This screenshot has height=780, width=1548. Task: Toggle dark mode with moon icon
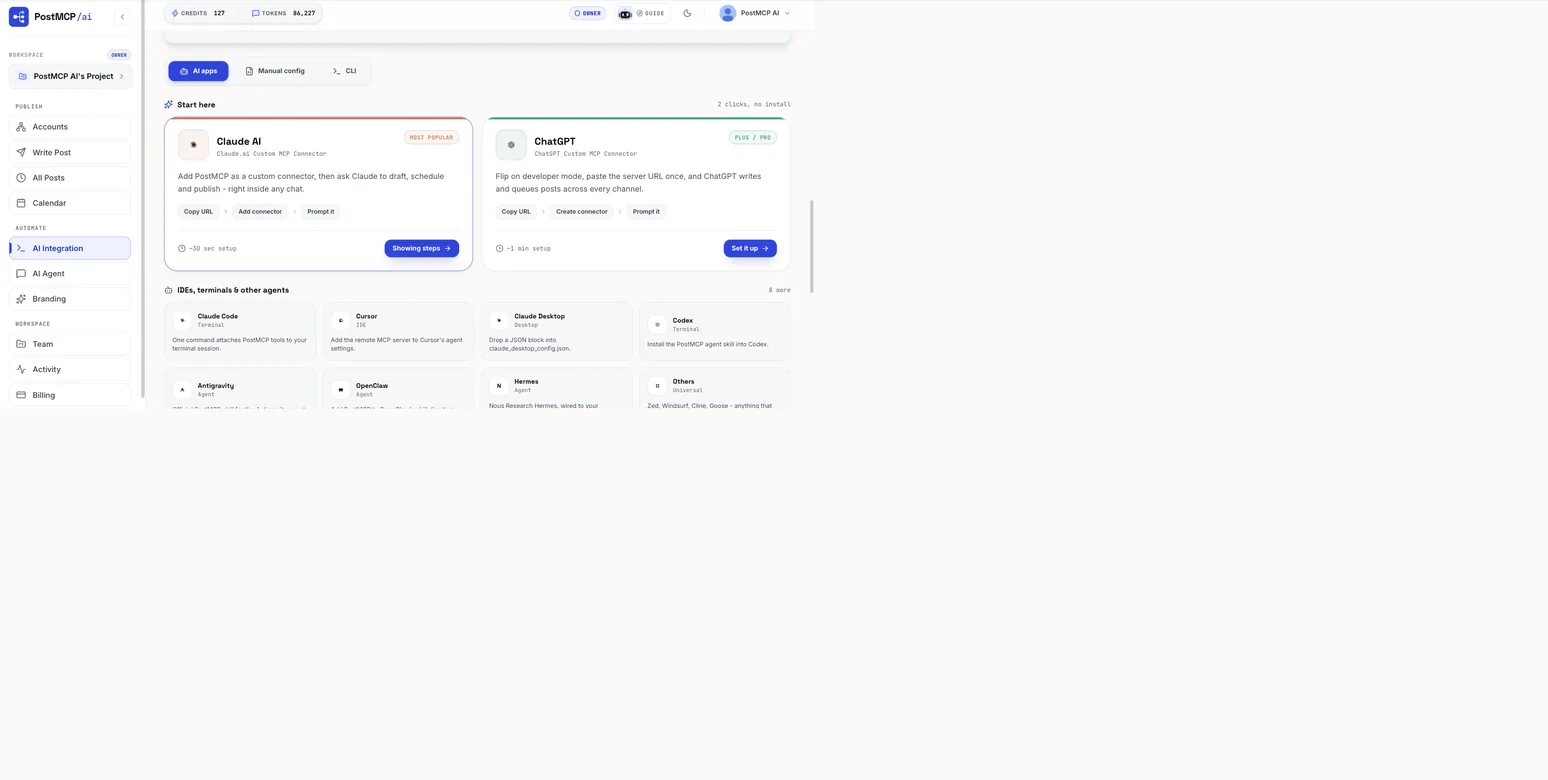[x=687, y=13]
